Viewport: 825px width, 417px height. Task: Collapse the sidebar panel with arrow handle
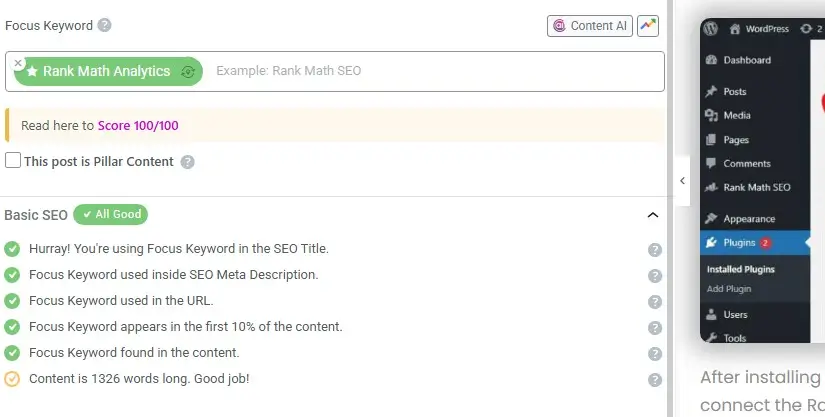682,181
